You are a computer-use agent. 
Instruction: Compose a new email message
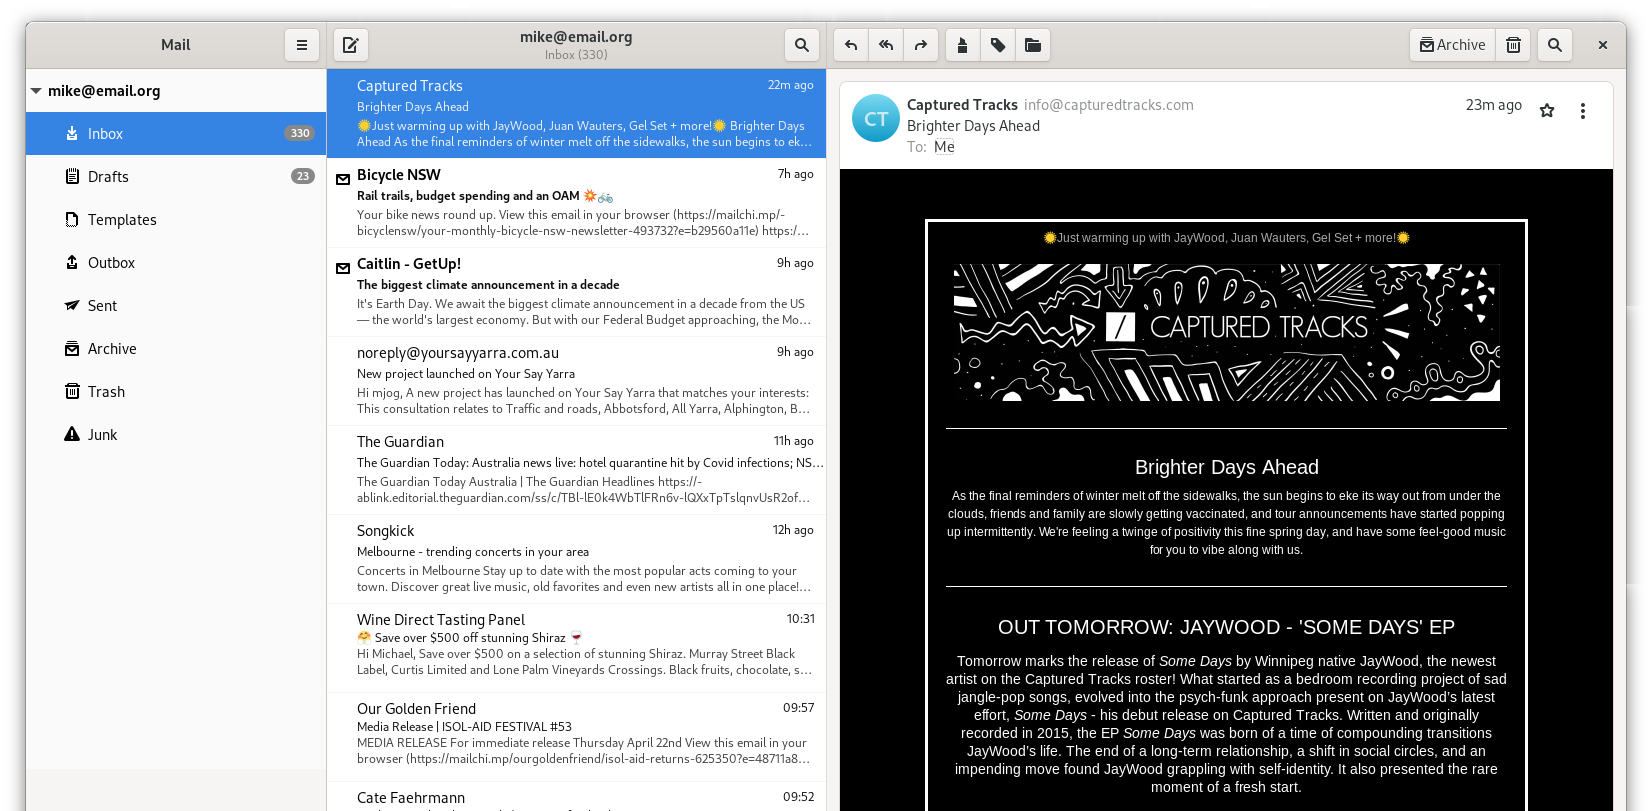coord(350,45)
